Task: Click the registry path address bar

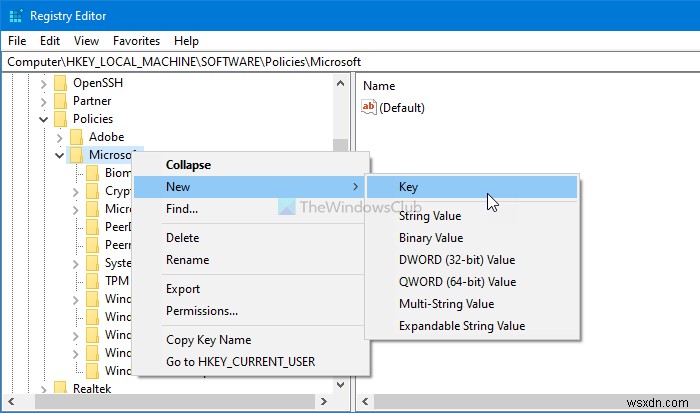Action: pos(350,62)
